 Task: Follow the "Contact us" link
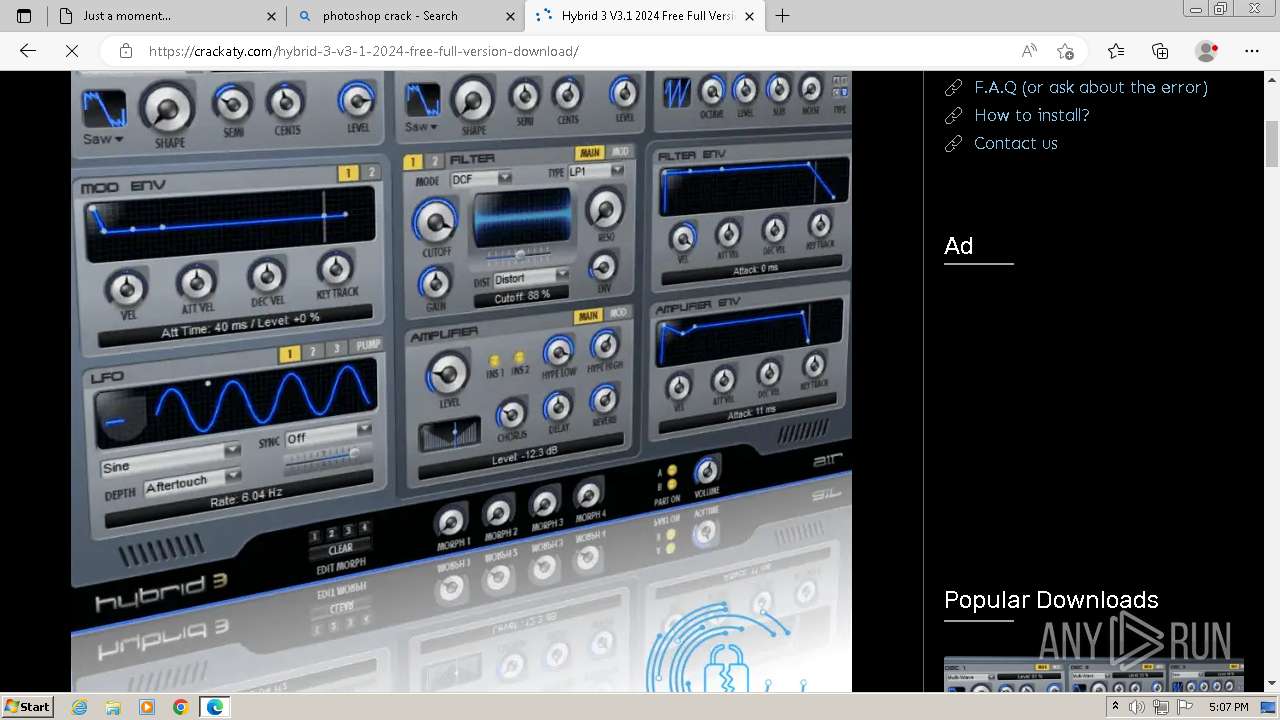tap(1016, 143)
